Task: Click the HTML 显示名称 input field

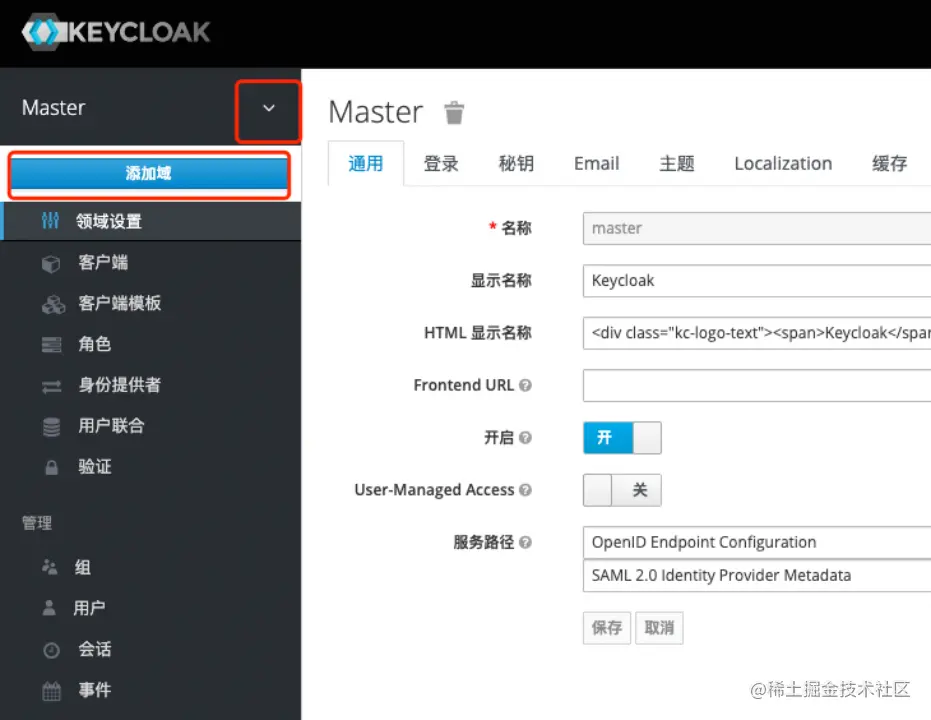Action: pyautogui.click(x=757, y=333)
